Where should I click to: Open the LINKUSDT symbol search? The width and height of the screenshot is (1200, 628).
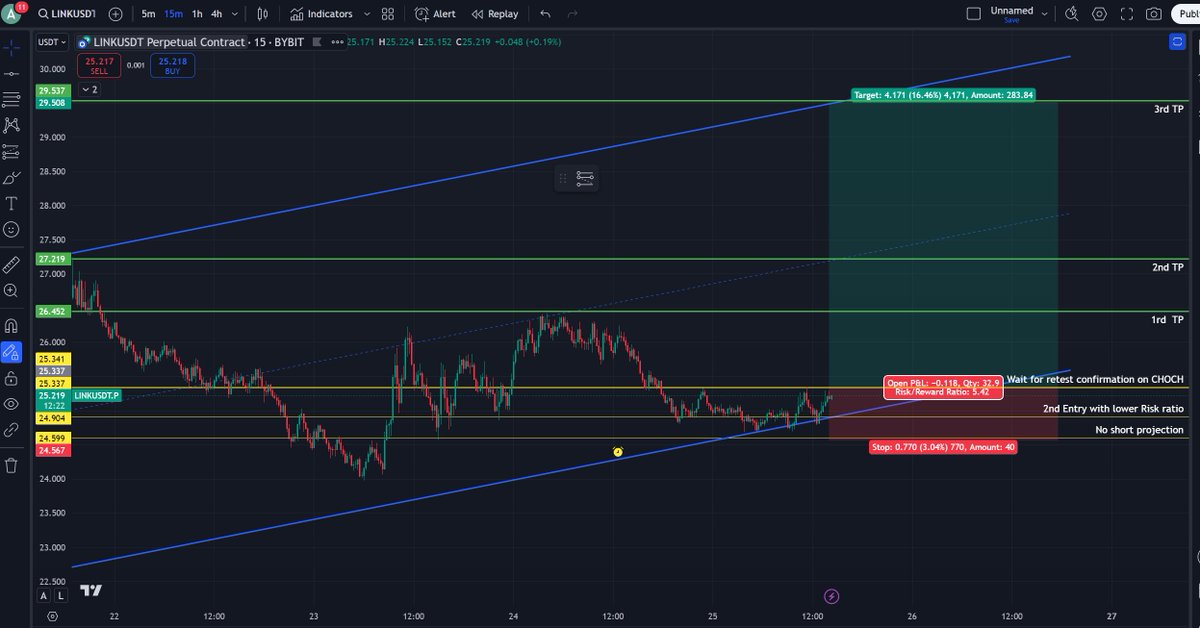(x=67, y=14)
